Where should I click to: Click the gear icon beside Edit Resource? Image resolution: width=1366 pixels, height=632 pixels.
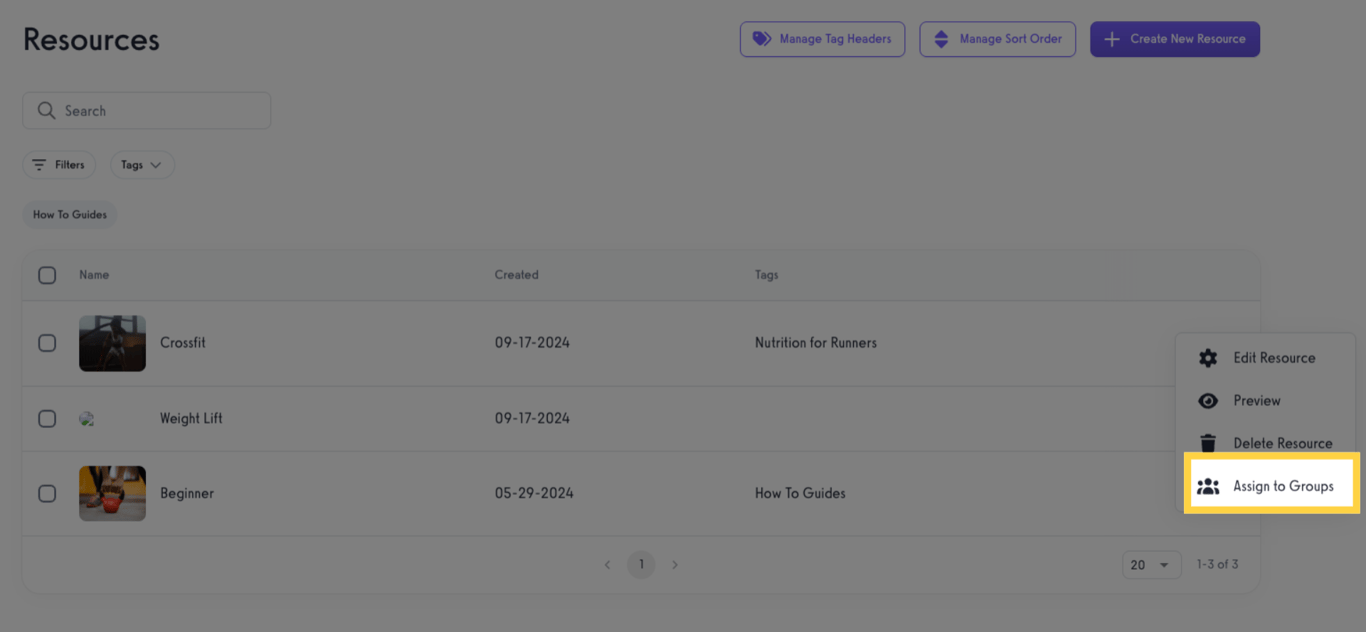[1208, 357]
